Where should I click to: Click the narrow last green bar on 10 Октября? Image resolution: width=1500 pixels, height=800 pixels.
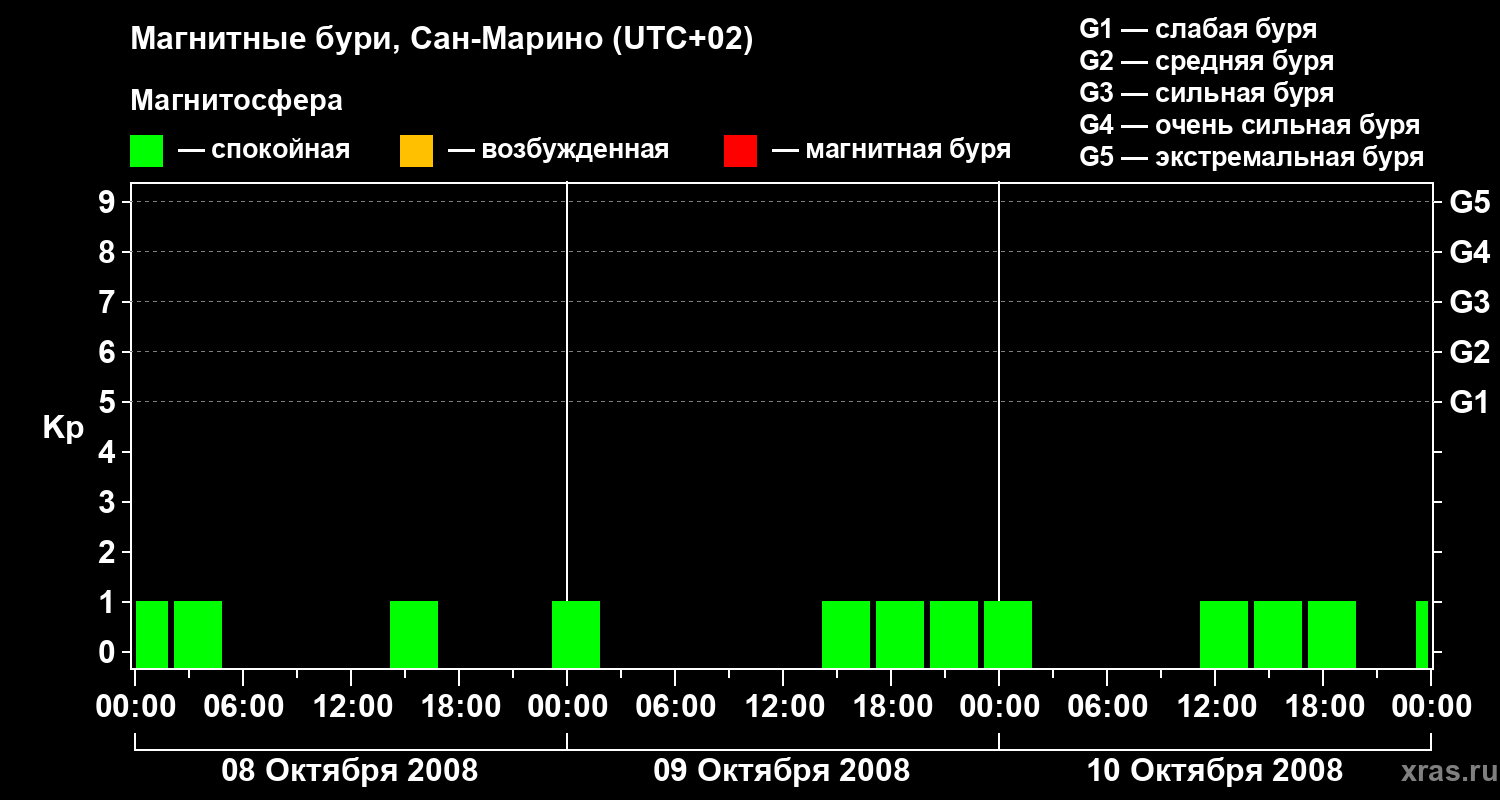pyautogui.click(x=1422, y=634)
